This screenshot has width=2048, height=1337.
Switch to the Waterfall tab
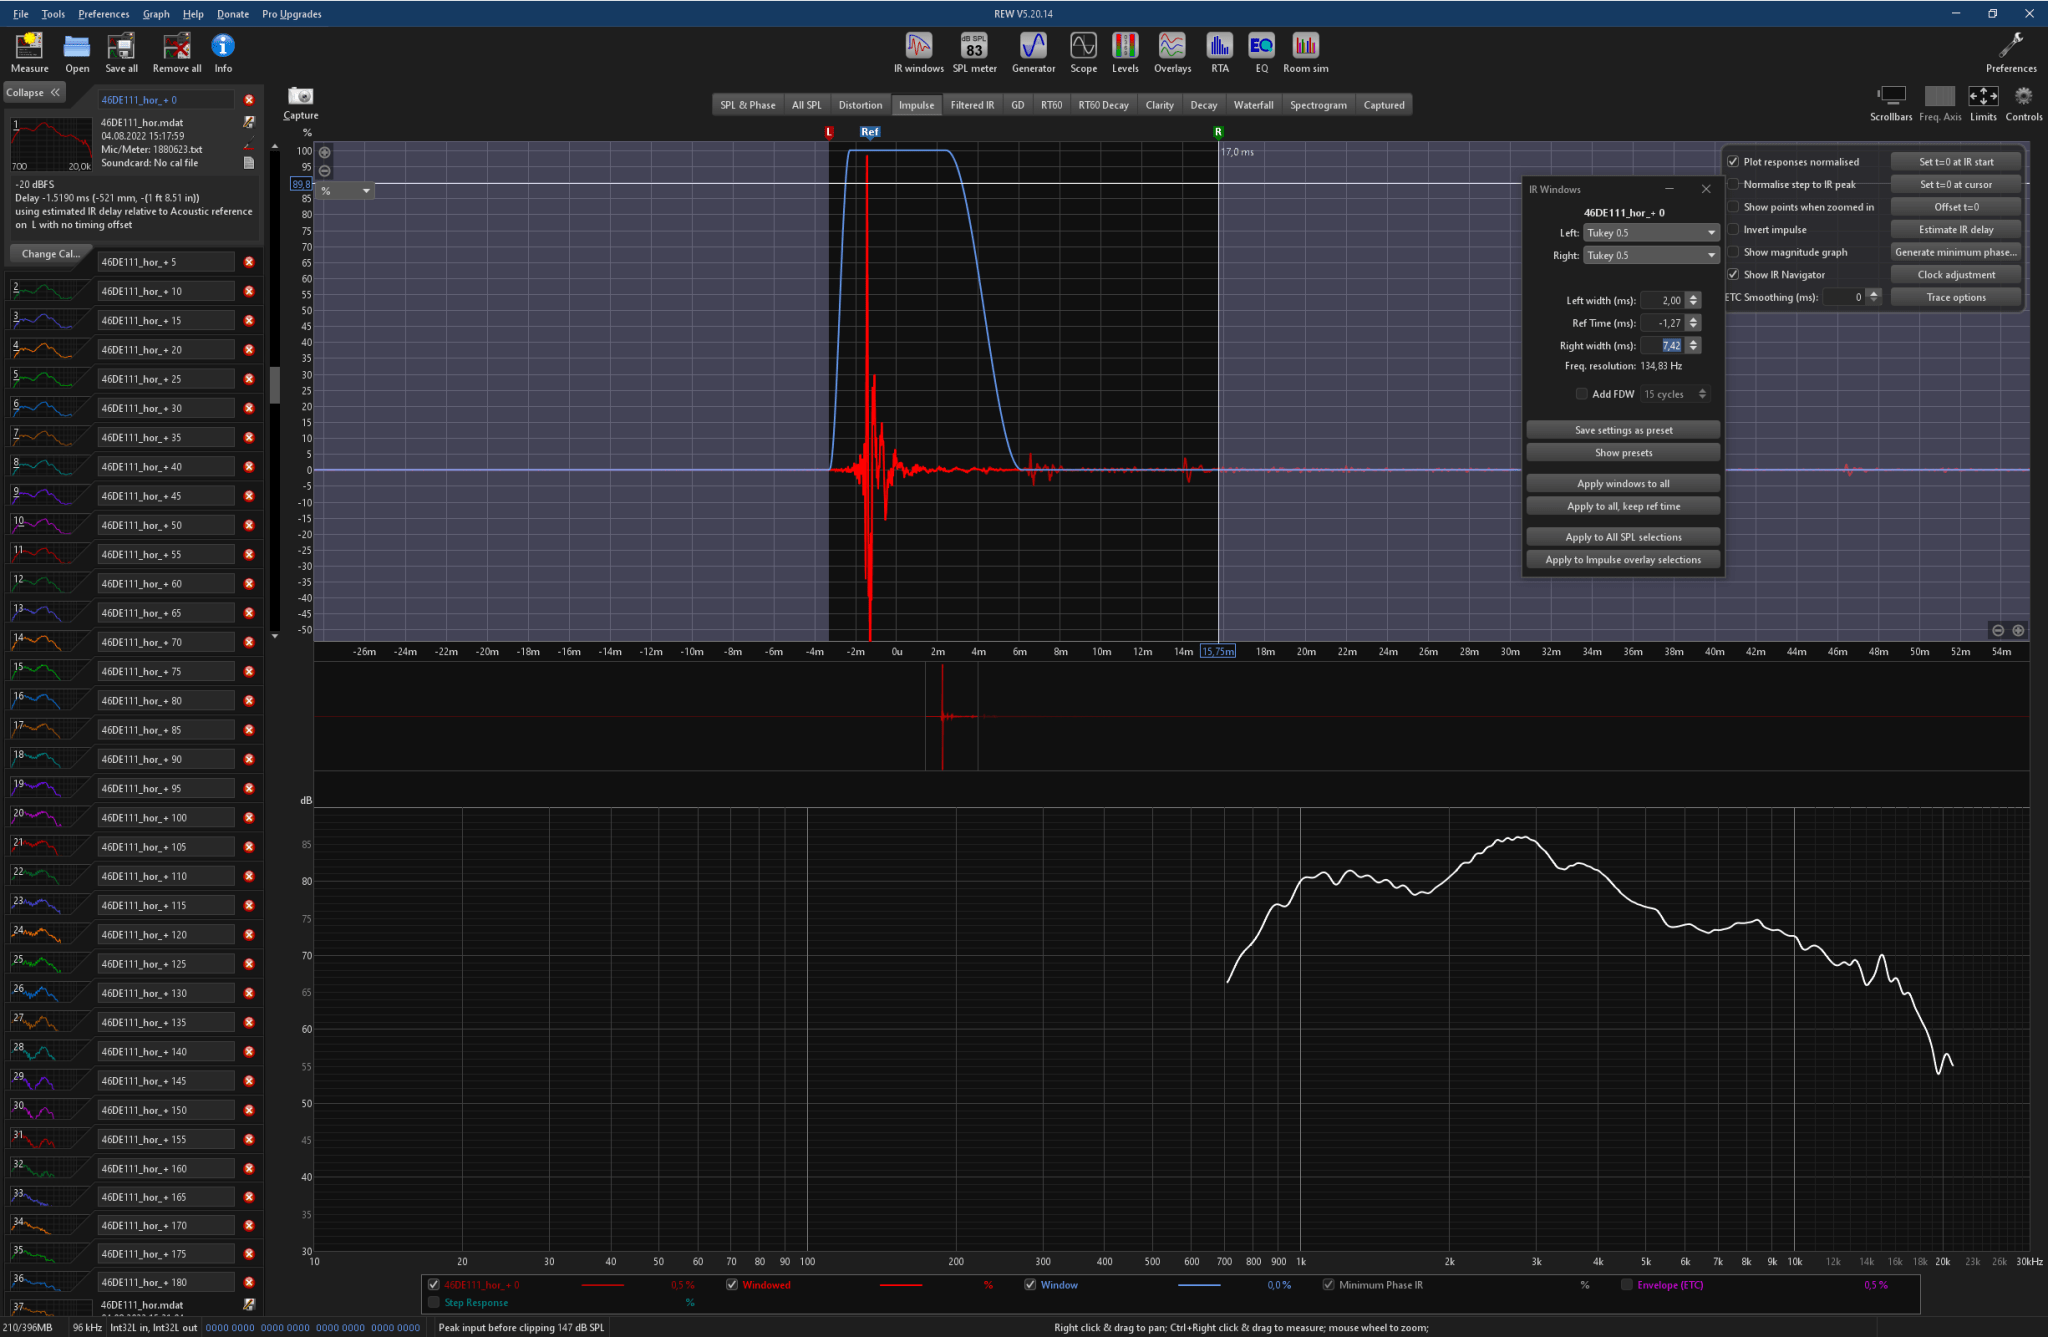coord(1253,105)
